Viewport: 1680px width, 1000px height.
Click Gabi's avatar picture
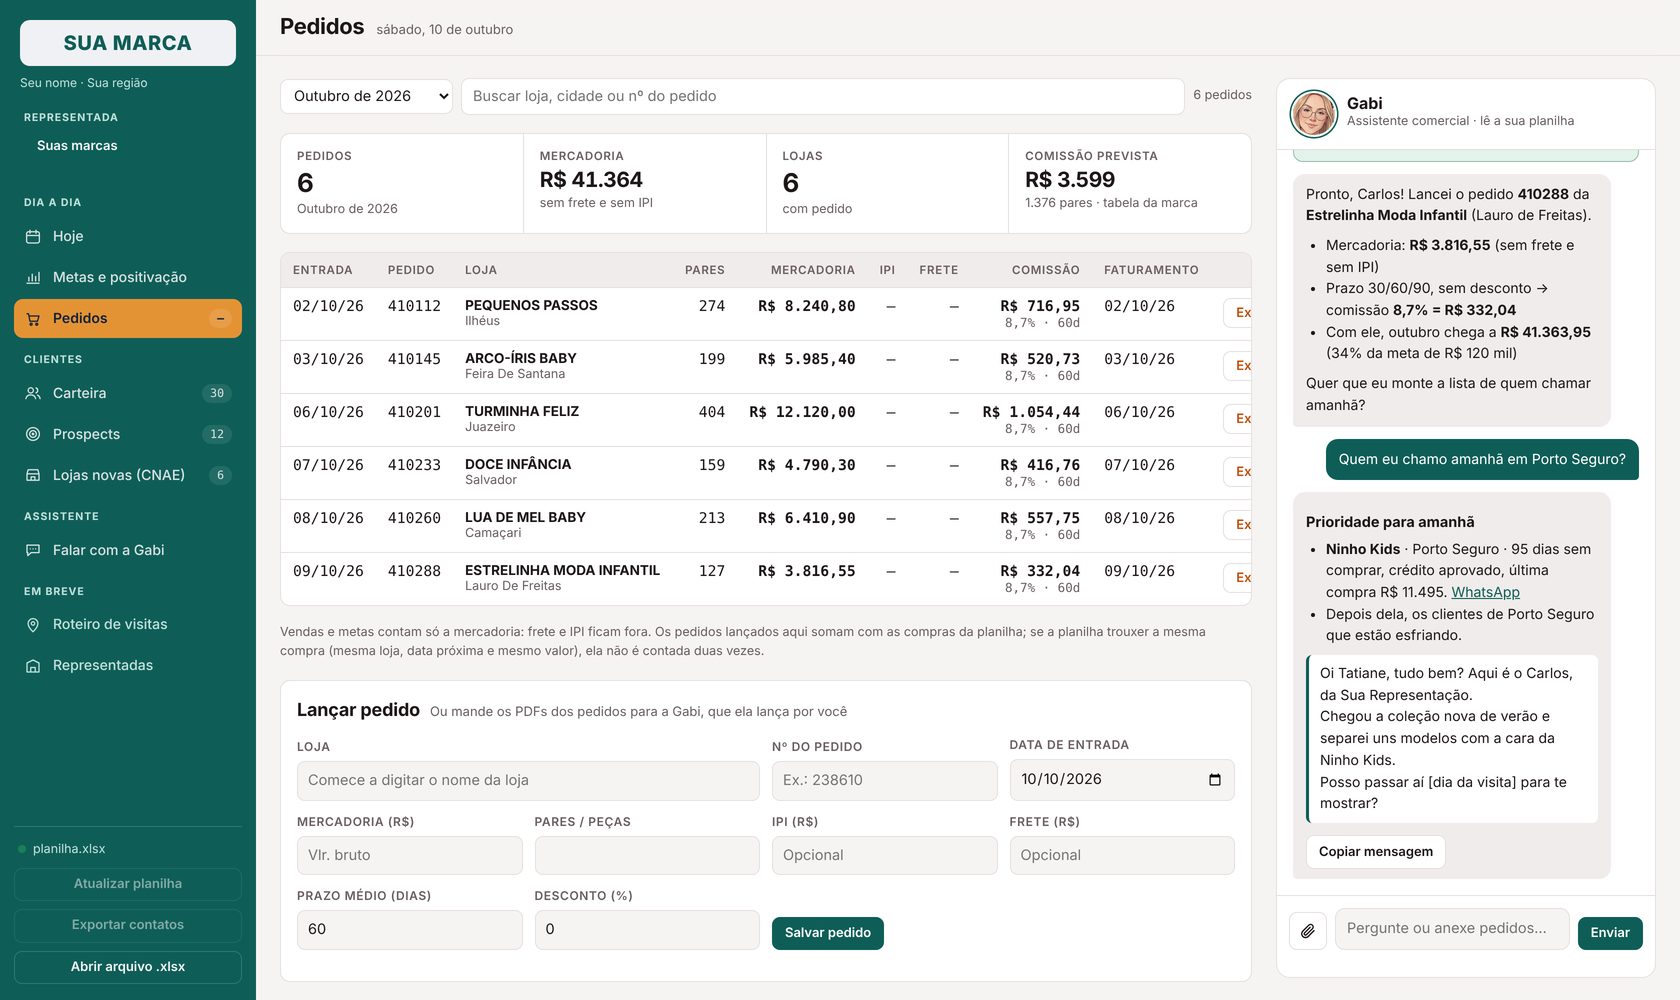tap(1314, 114)
